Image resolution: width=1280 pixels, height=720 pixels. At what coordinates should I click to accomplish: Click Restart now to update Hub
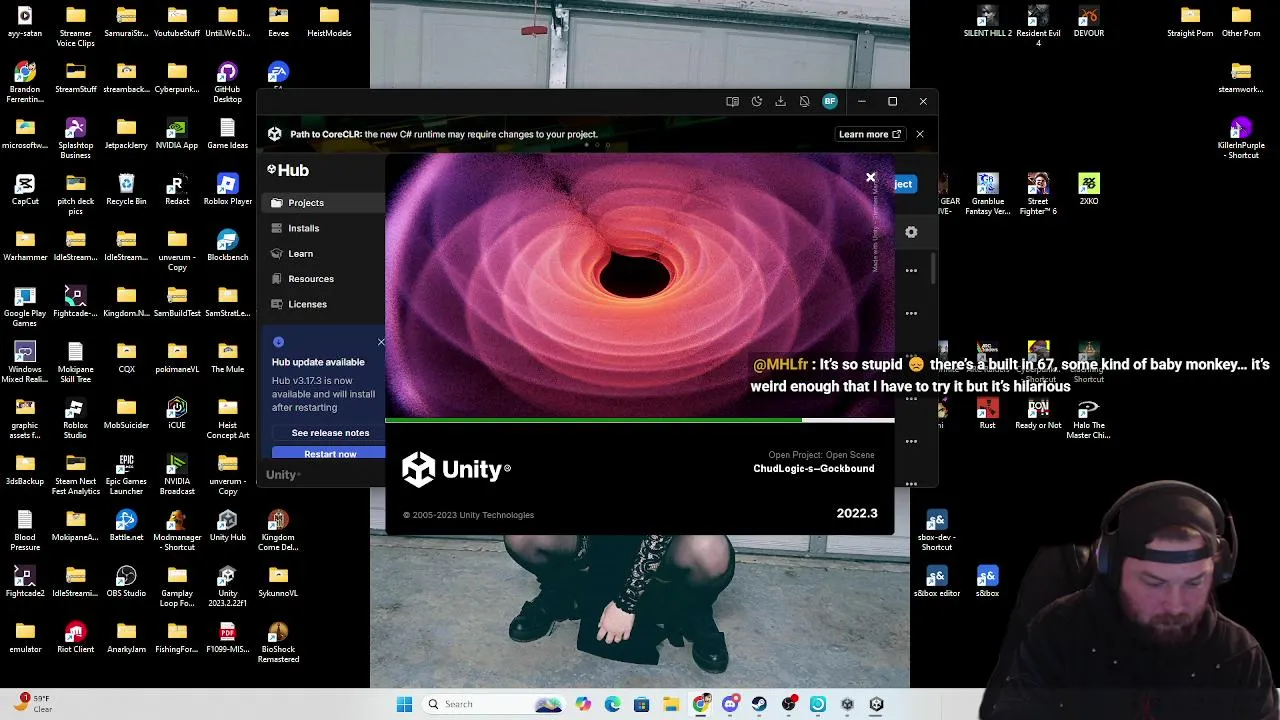(330, 454)
